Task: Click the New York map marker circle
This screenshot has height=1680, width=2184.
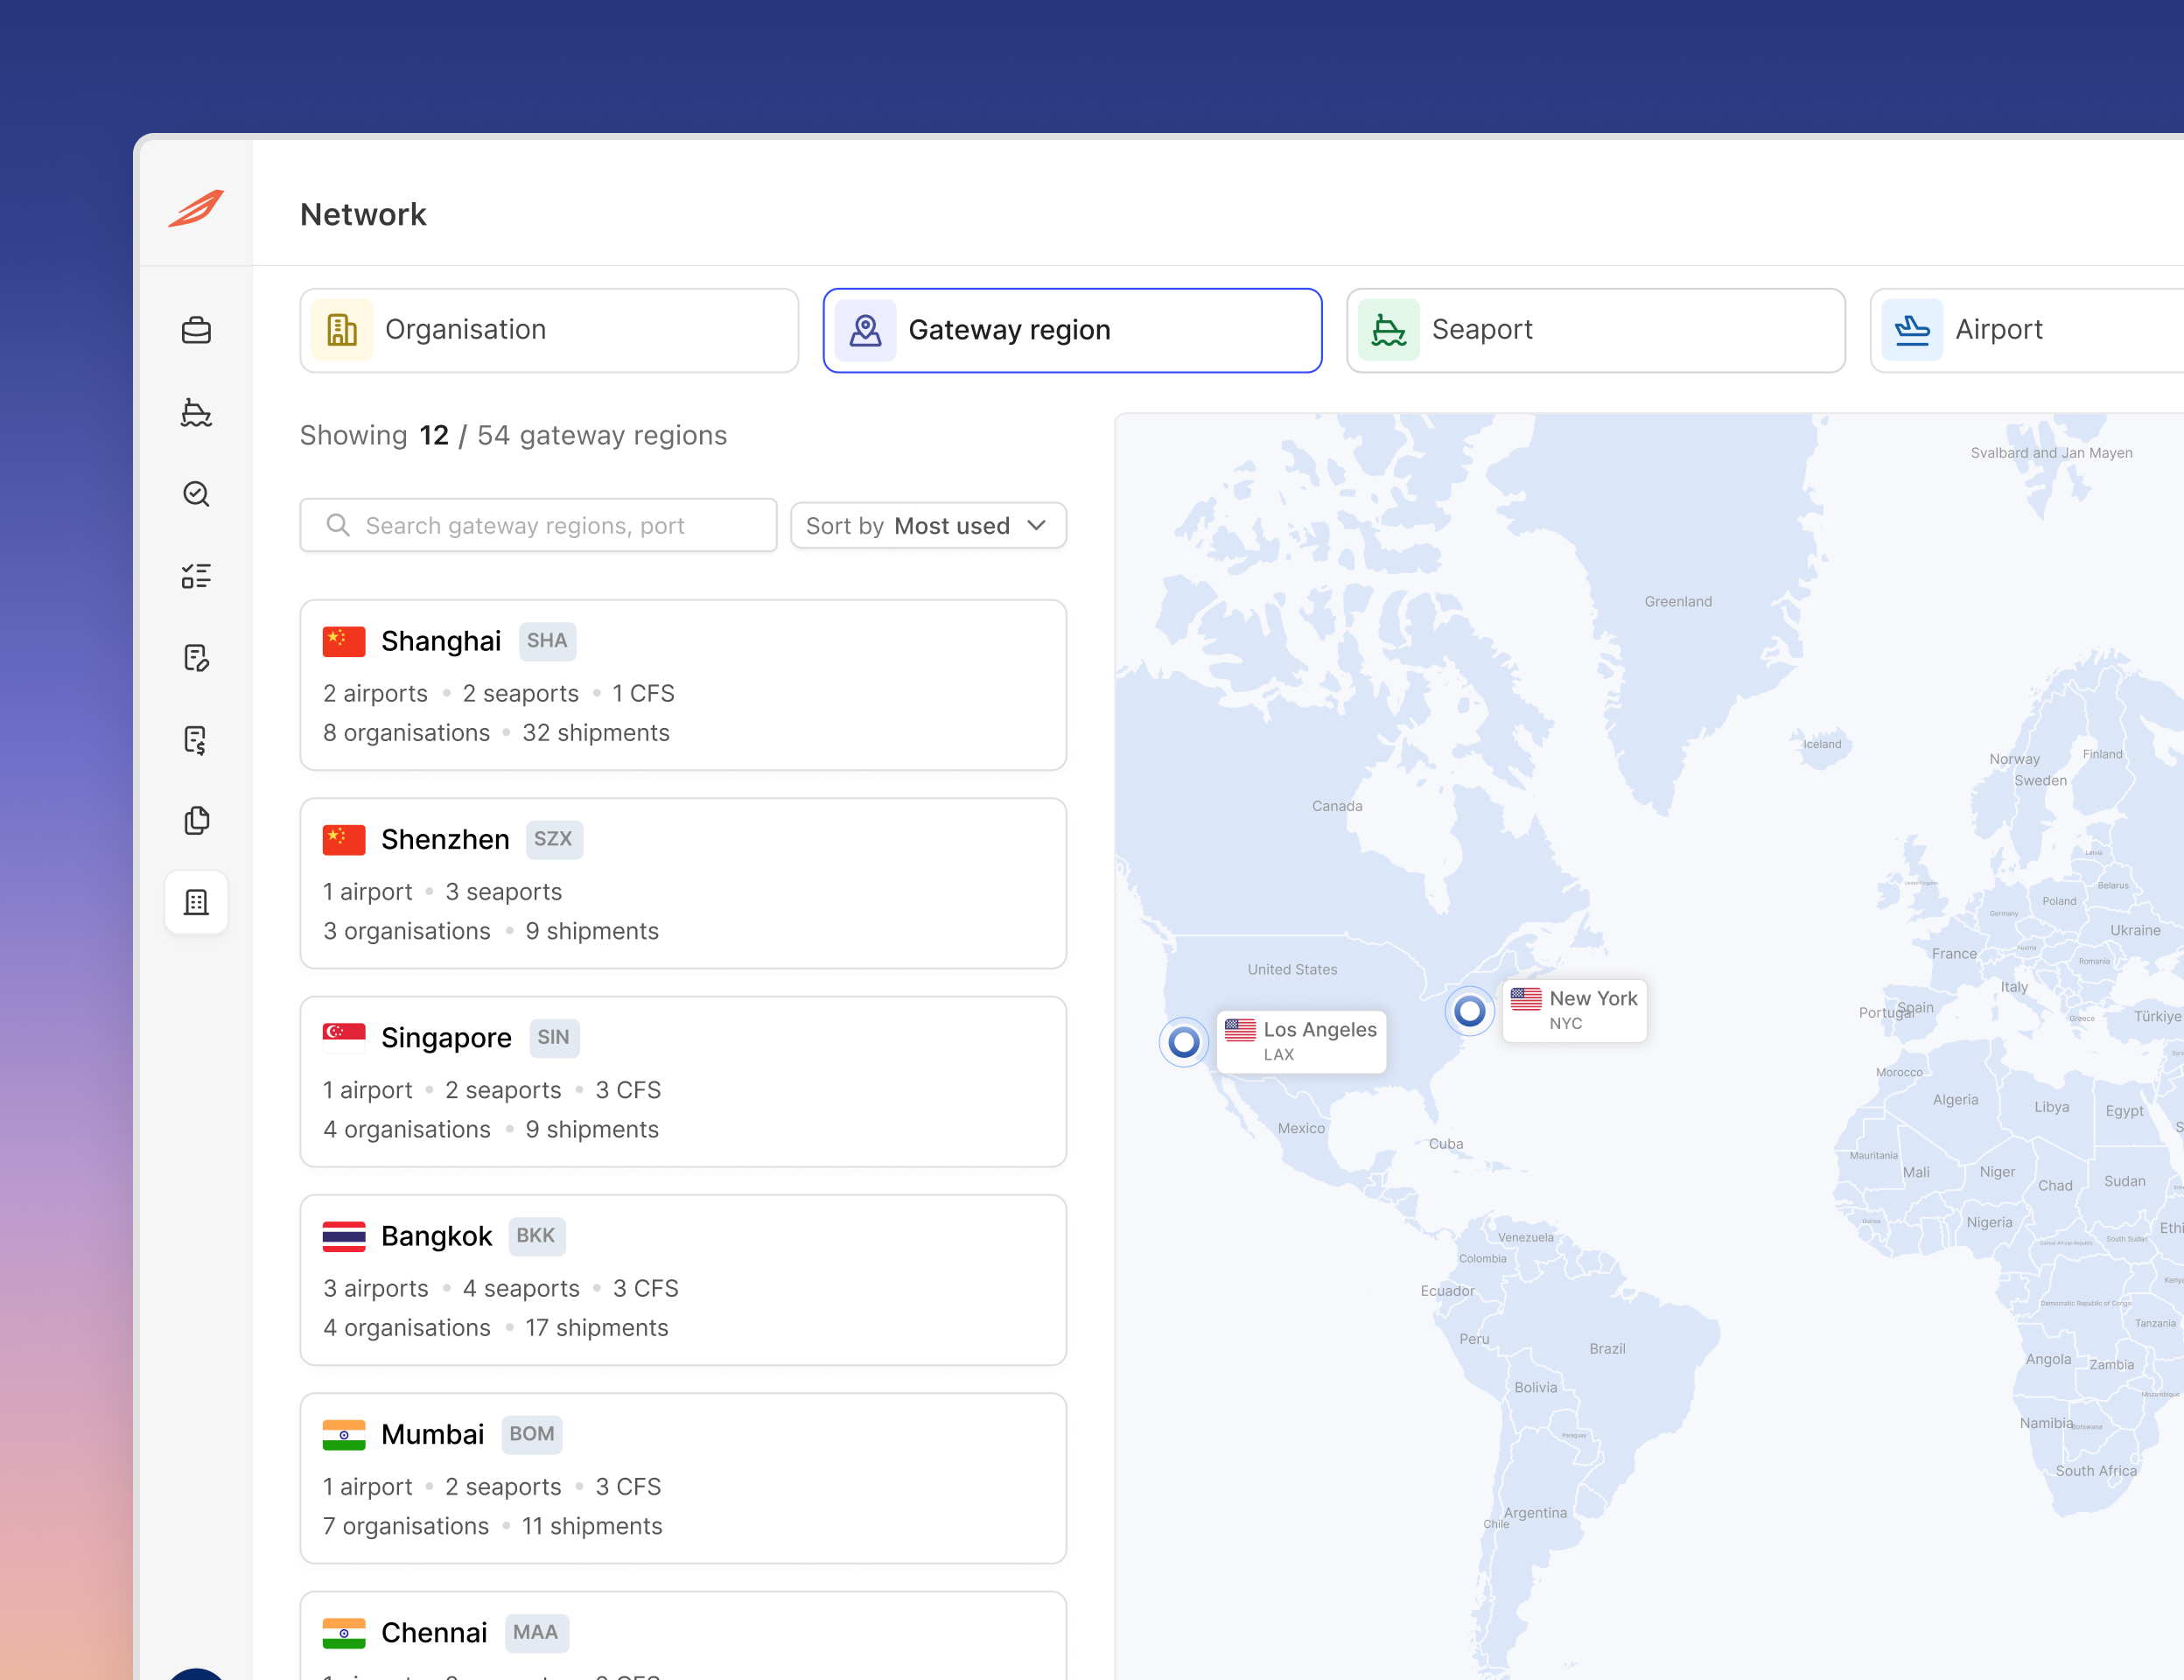Action: point(1470,1011)
